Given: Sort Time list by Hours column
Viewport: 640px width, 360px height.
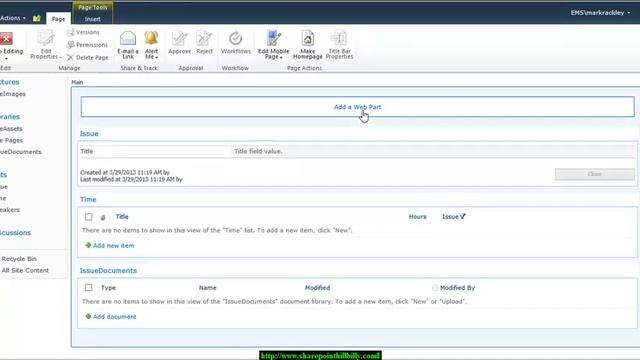Looking at the screenshot, I should coord(418,216).
